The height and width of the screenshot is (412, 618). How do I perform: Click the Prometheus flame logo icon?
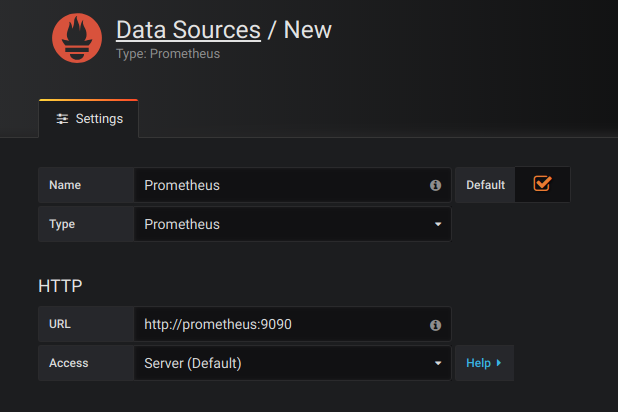click(x=77, y=38)
